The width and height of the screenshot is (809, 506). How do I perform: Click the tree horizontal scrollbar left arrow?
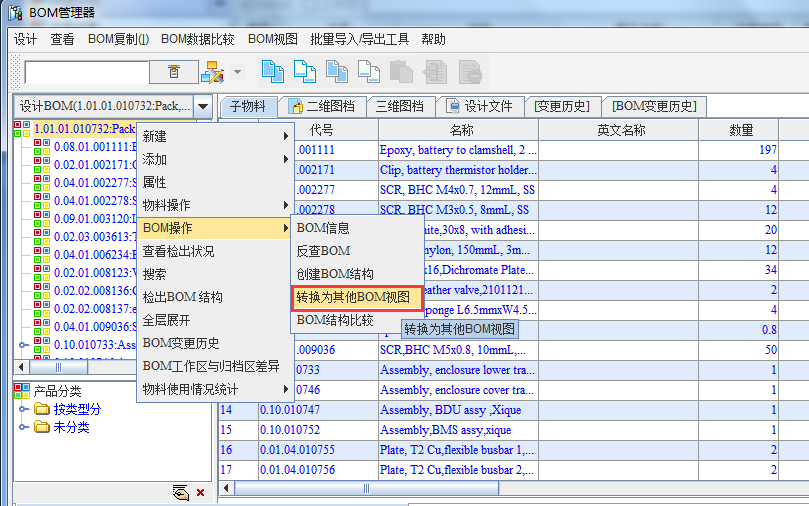[21, 367]
